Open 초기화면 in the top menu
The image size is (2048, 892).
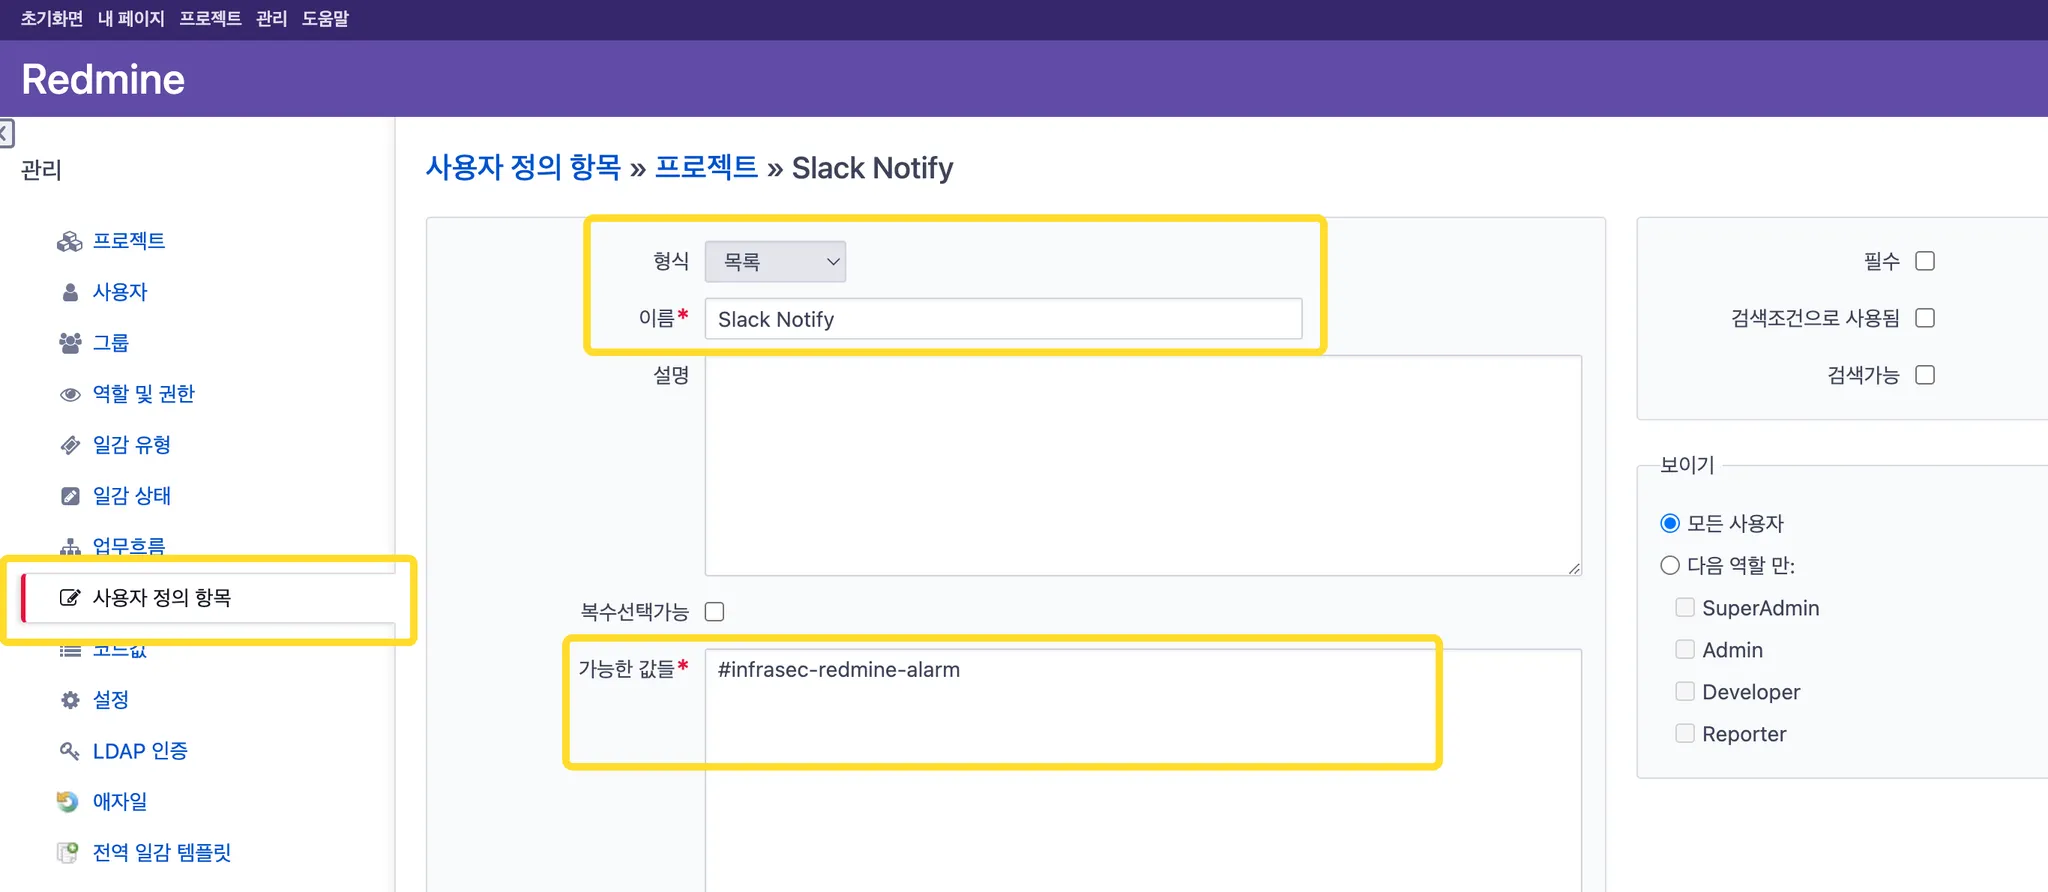pos(52,19)
